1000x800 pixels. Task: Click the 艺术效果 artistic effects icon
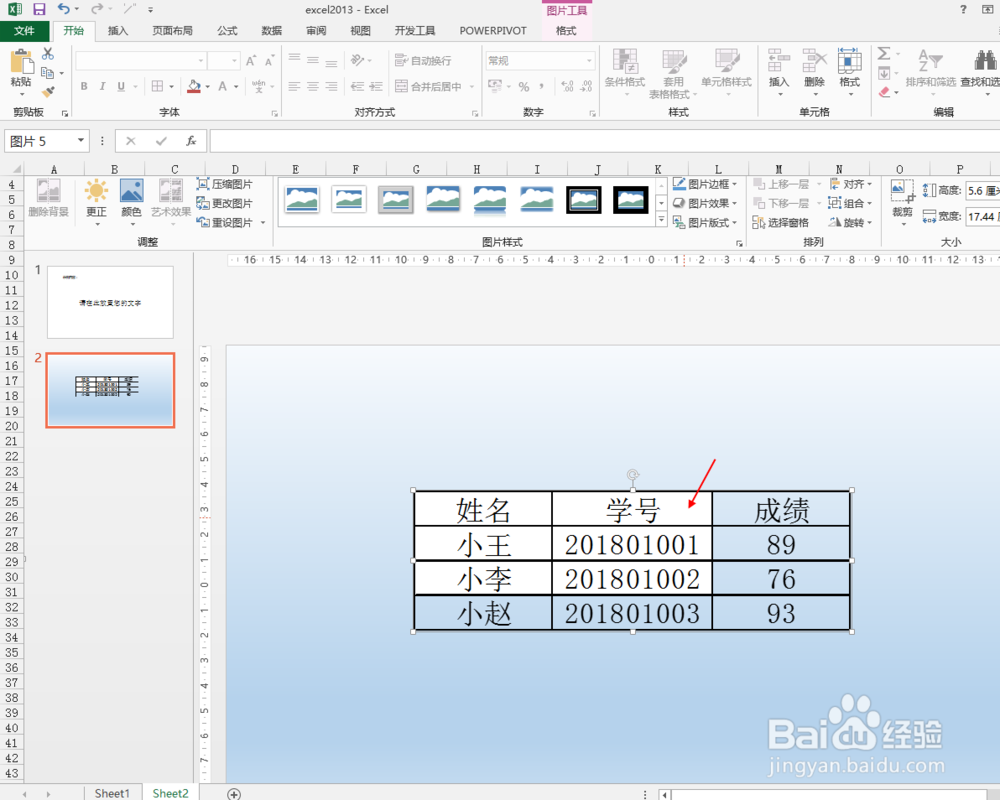171,191
